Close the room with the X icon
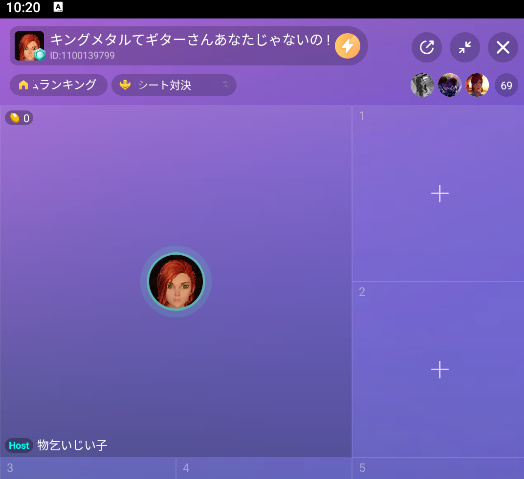Viewport: 524px width, 479px height. click(x=503, y=47)
